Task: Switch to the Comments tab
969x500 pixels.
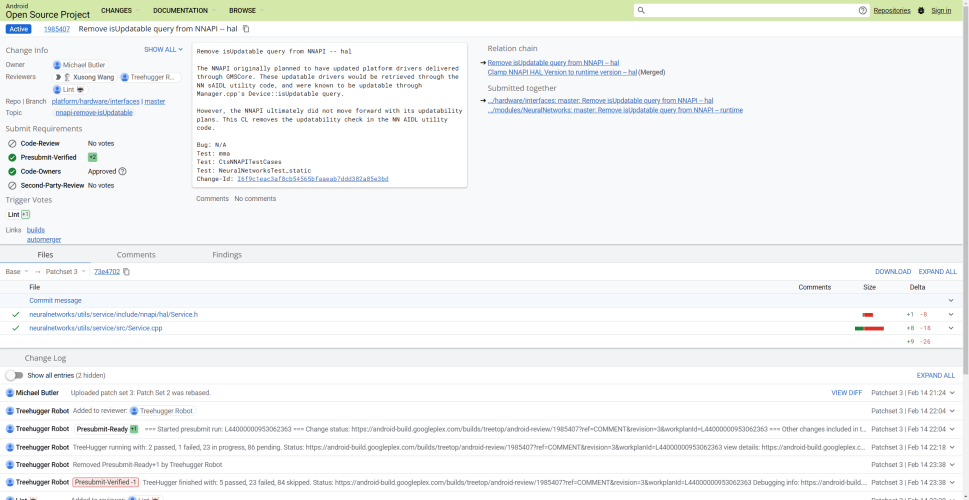Action: point(136,255)
